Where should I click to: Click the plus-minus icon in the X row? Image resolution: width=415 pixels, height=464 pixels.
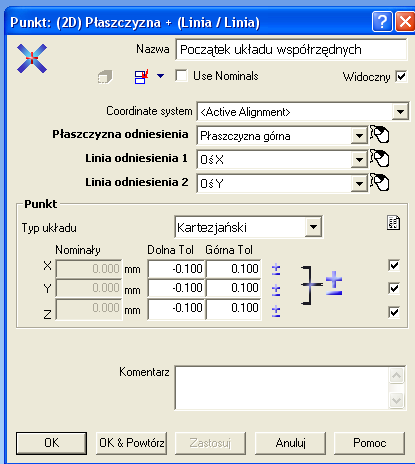[276, 269]
